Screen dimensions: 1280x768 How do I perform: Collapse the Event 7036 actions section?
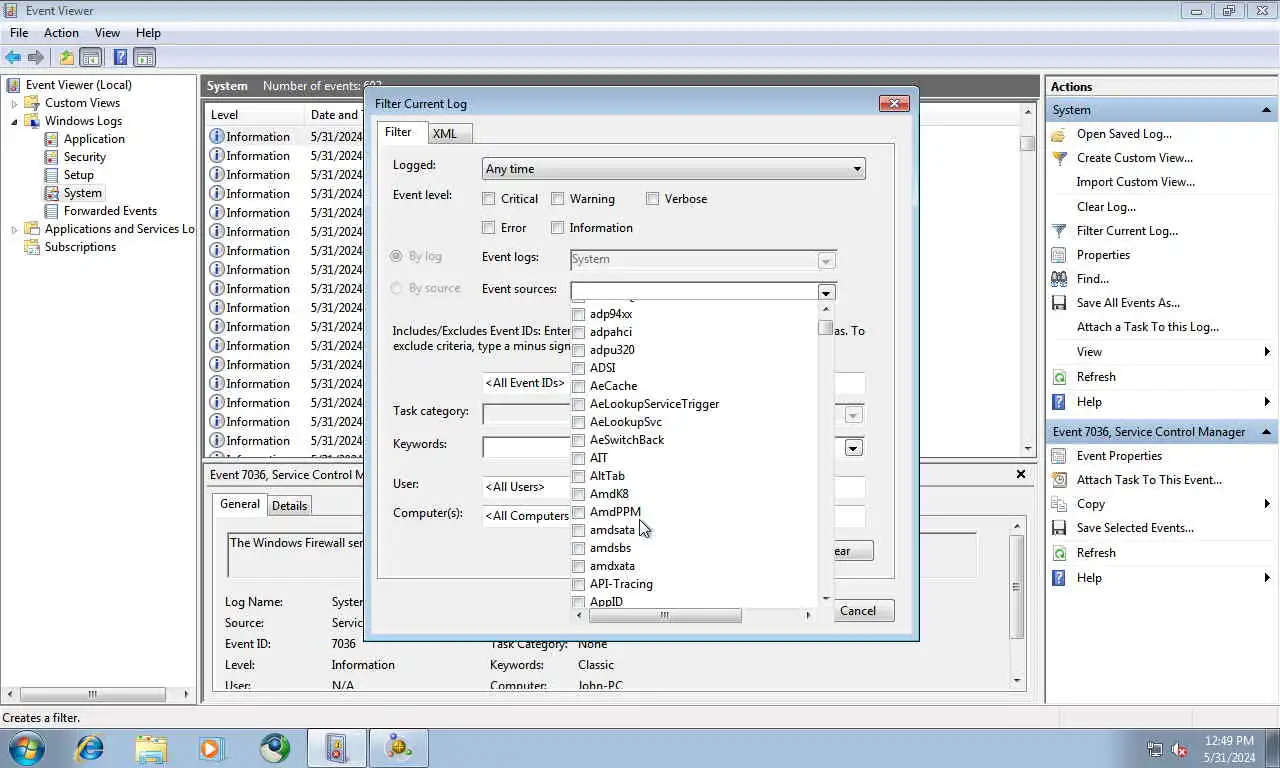click(1266, 432)
